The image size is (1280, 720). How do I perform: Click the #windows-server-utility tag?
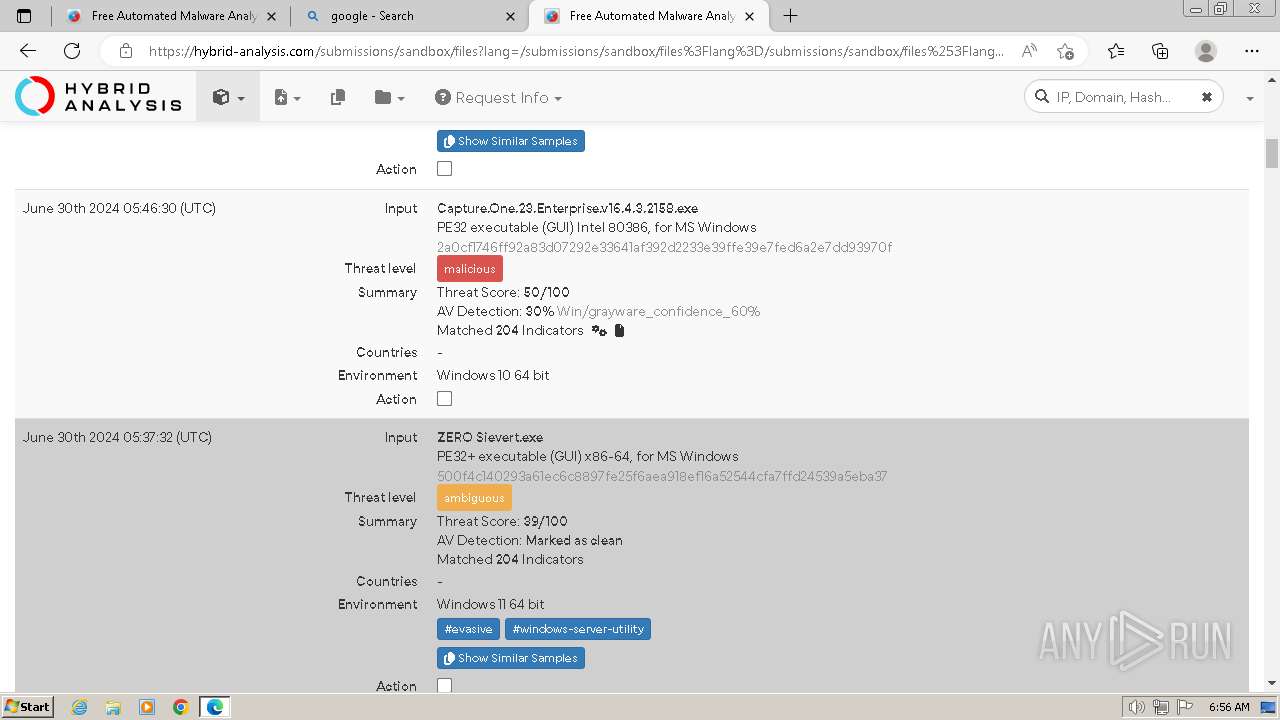(578, 629)
